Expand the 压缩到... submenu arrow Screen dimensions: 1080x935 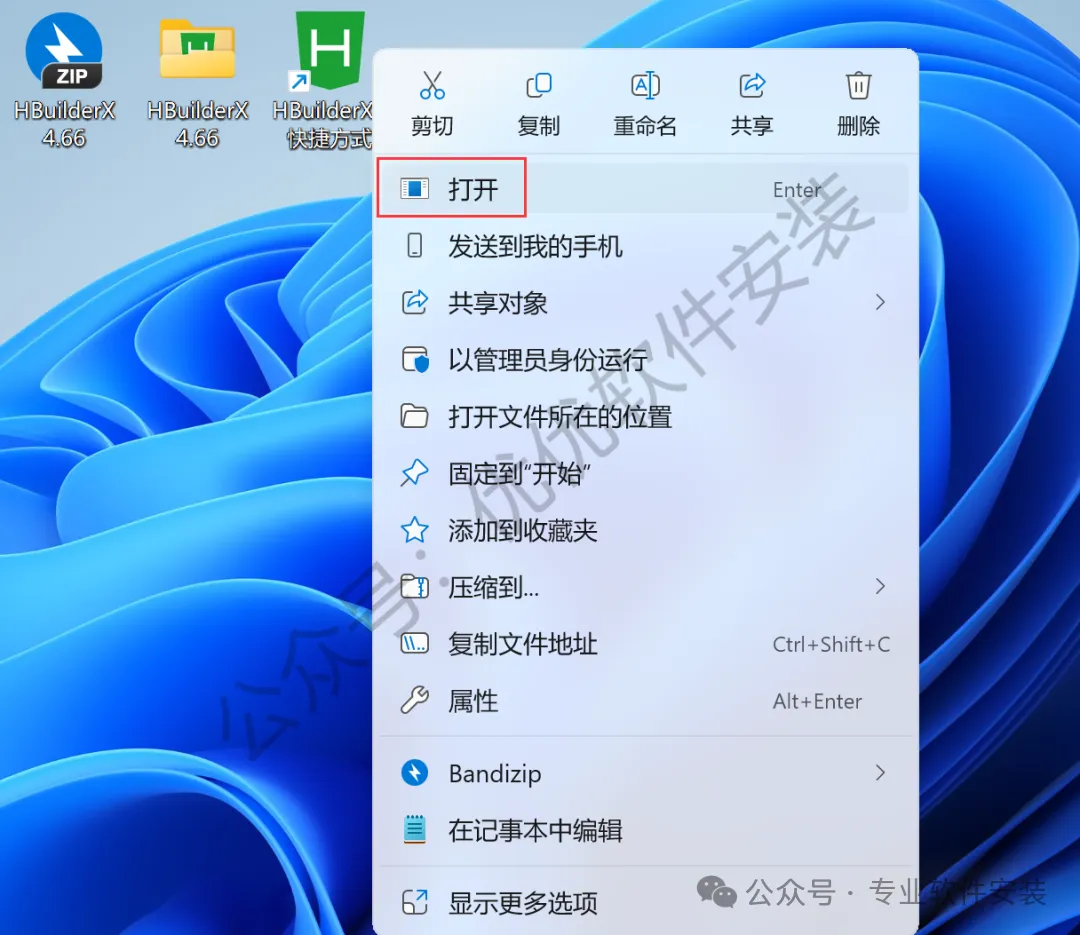tap(880, 586)
